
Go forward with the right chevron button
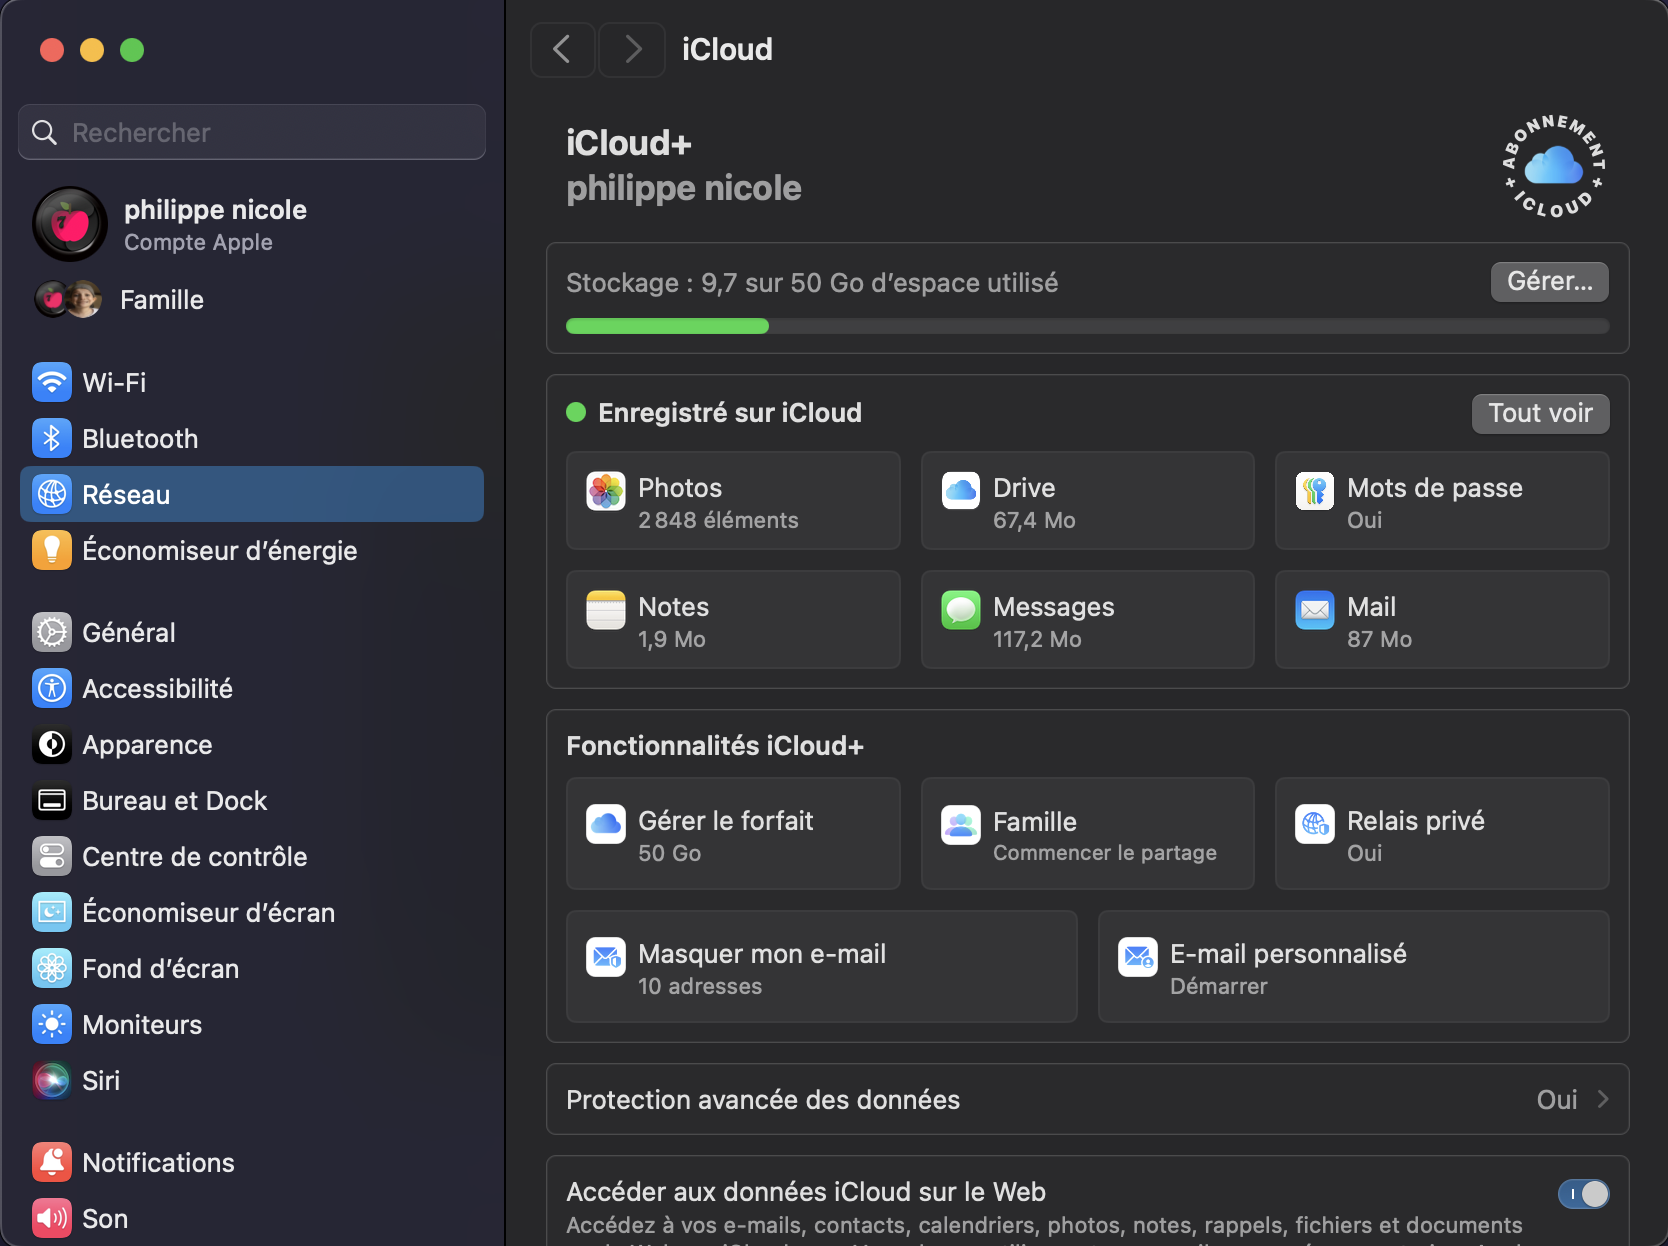(x=632, y=49)
